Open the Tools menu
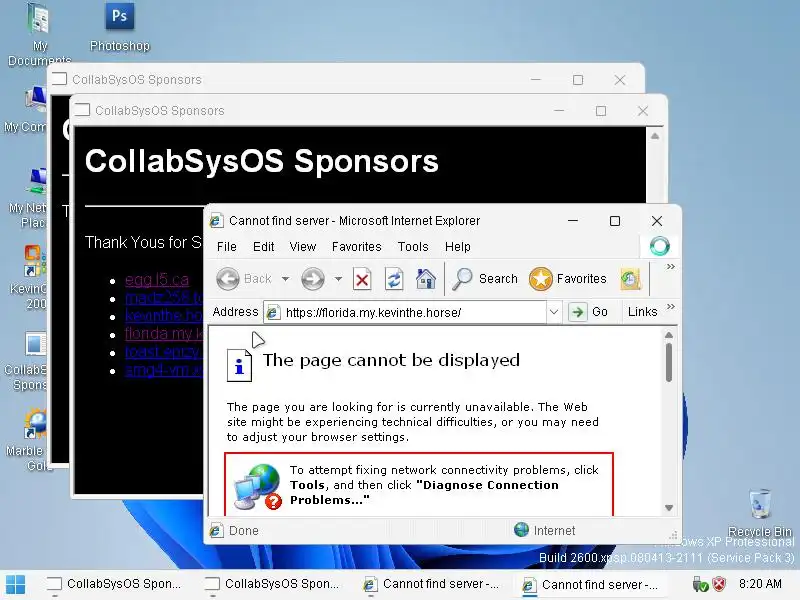 [x=413, y=247]
